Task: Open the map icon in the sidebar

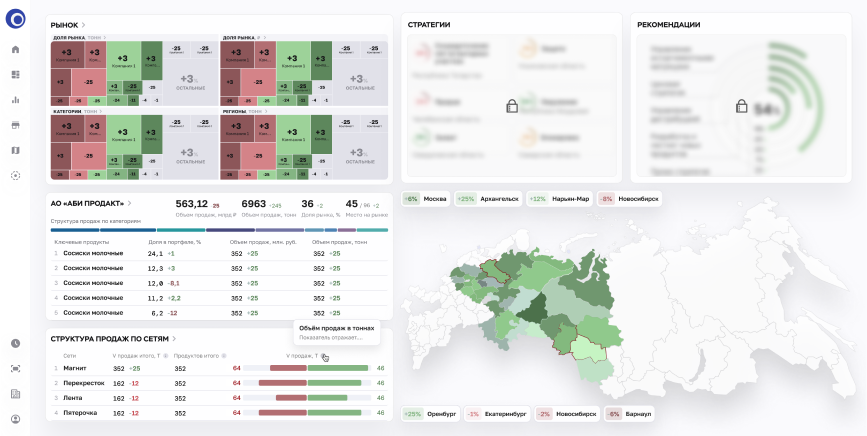Action: click(15, 150)
